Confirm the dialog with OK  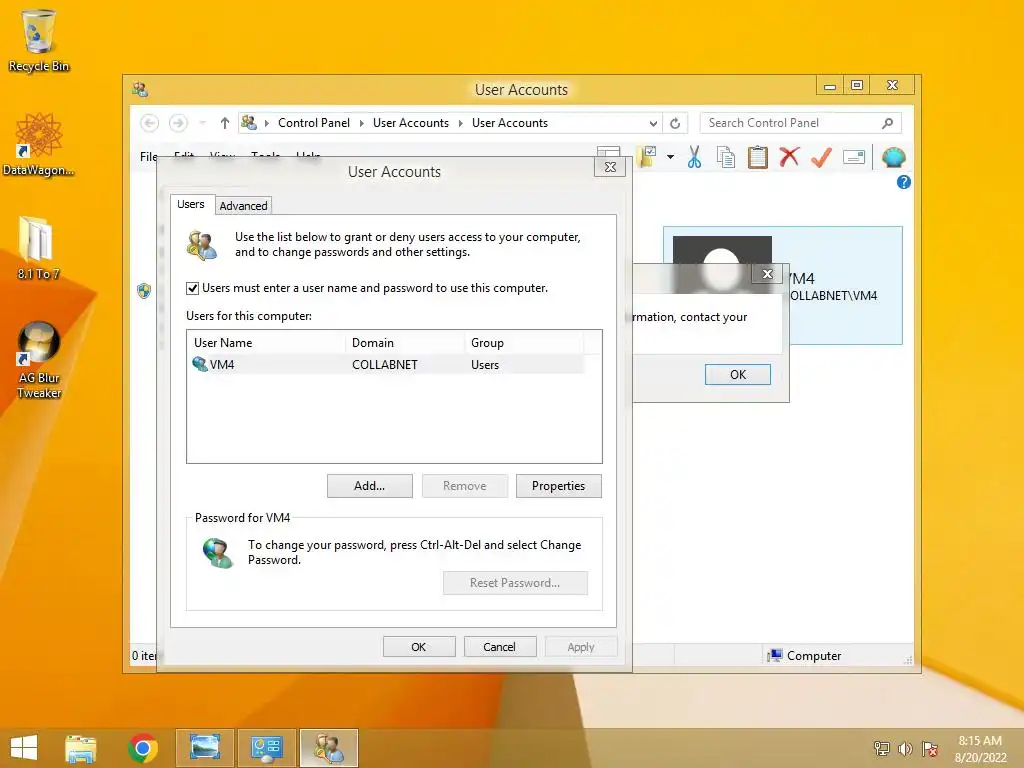(419, 647)
